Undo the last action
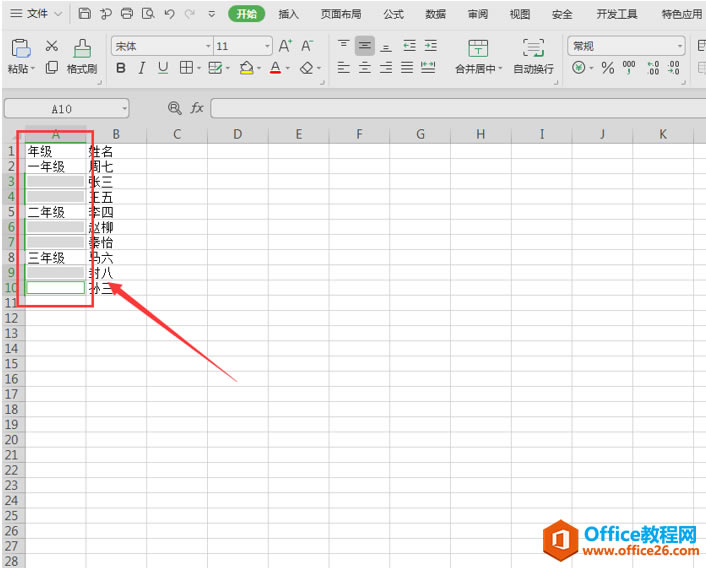 click(169, 14)
